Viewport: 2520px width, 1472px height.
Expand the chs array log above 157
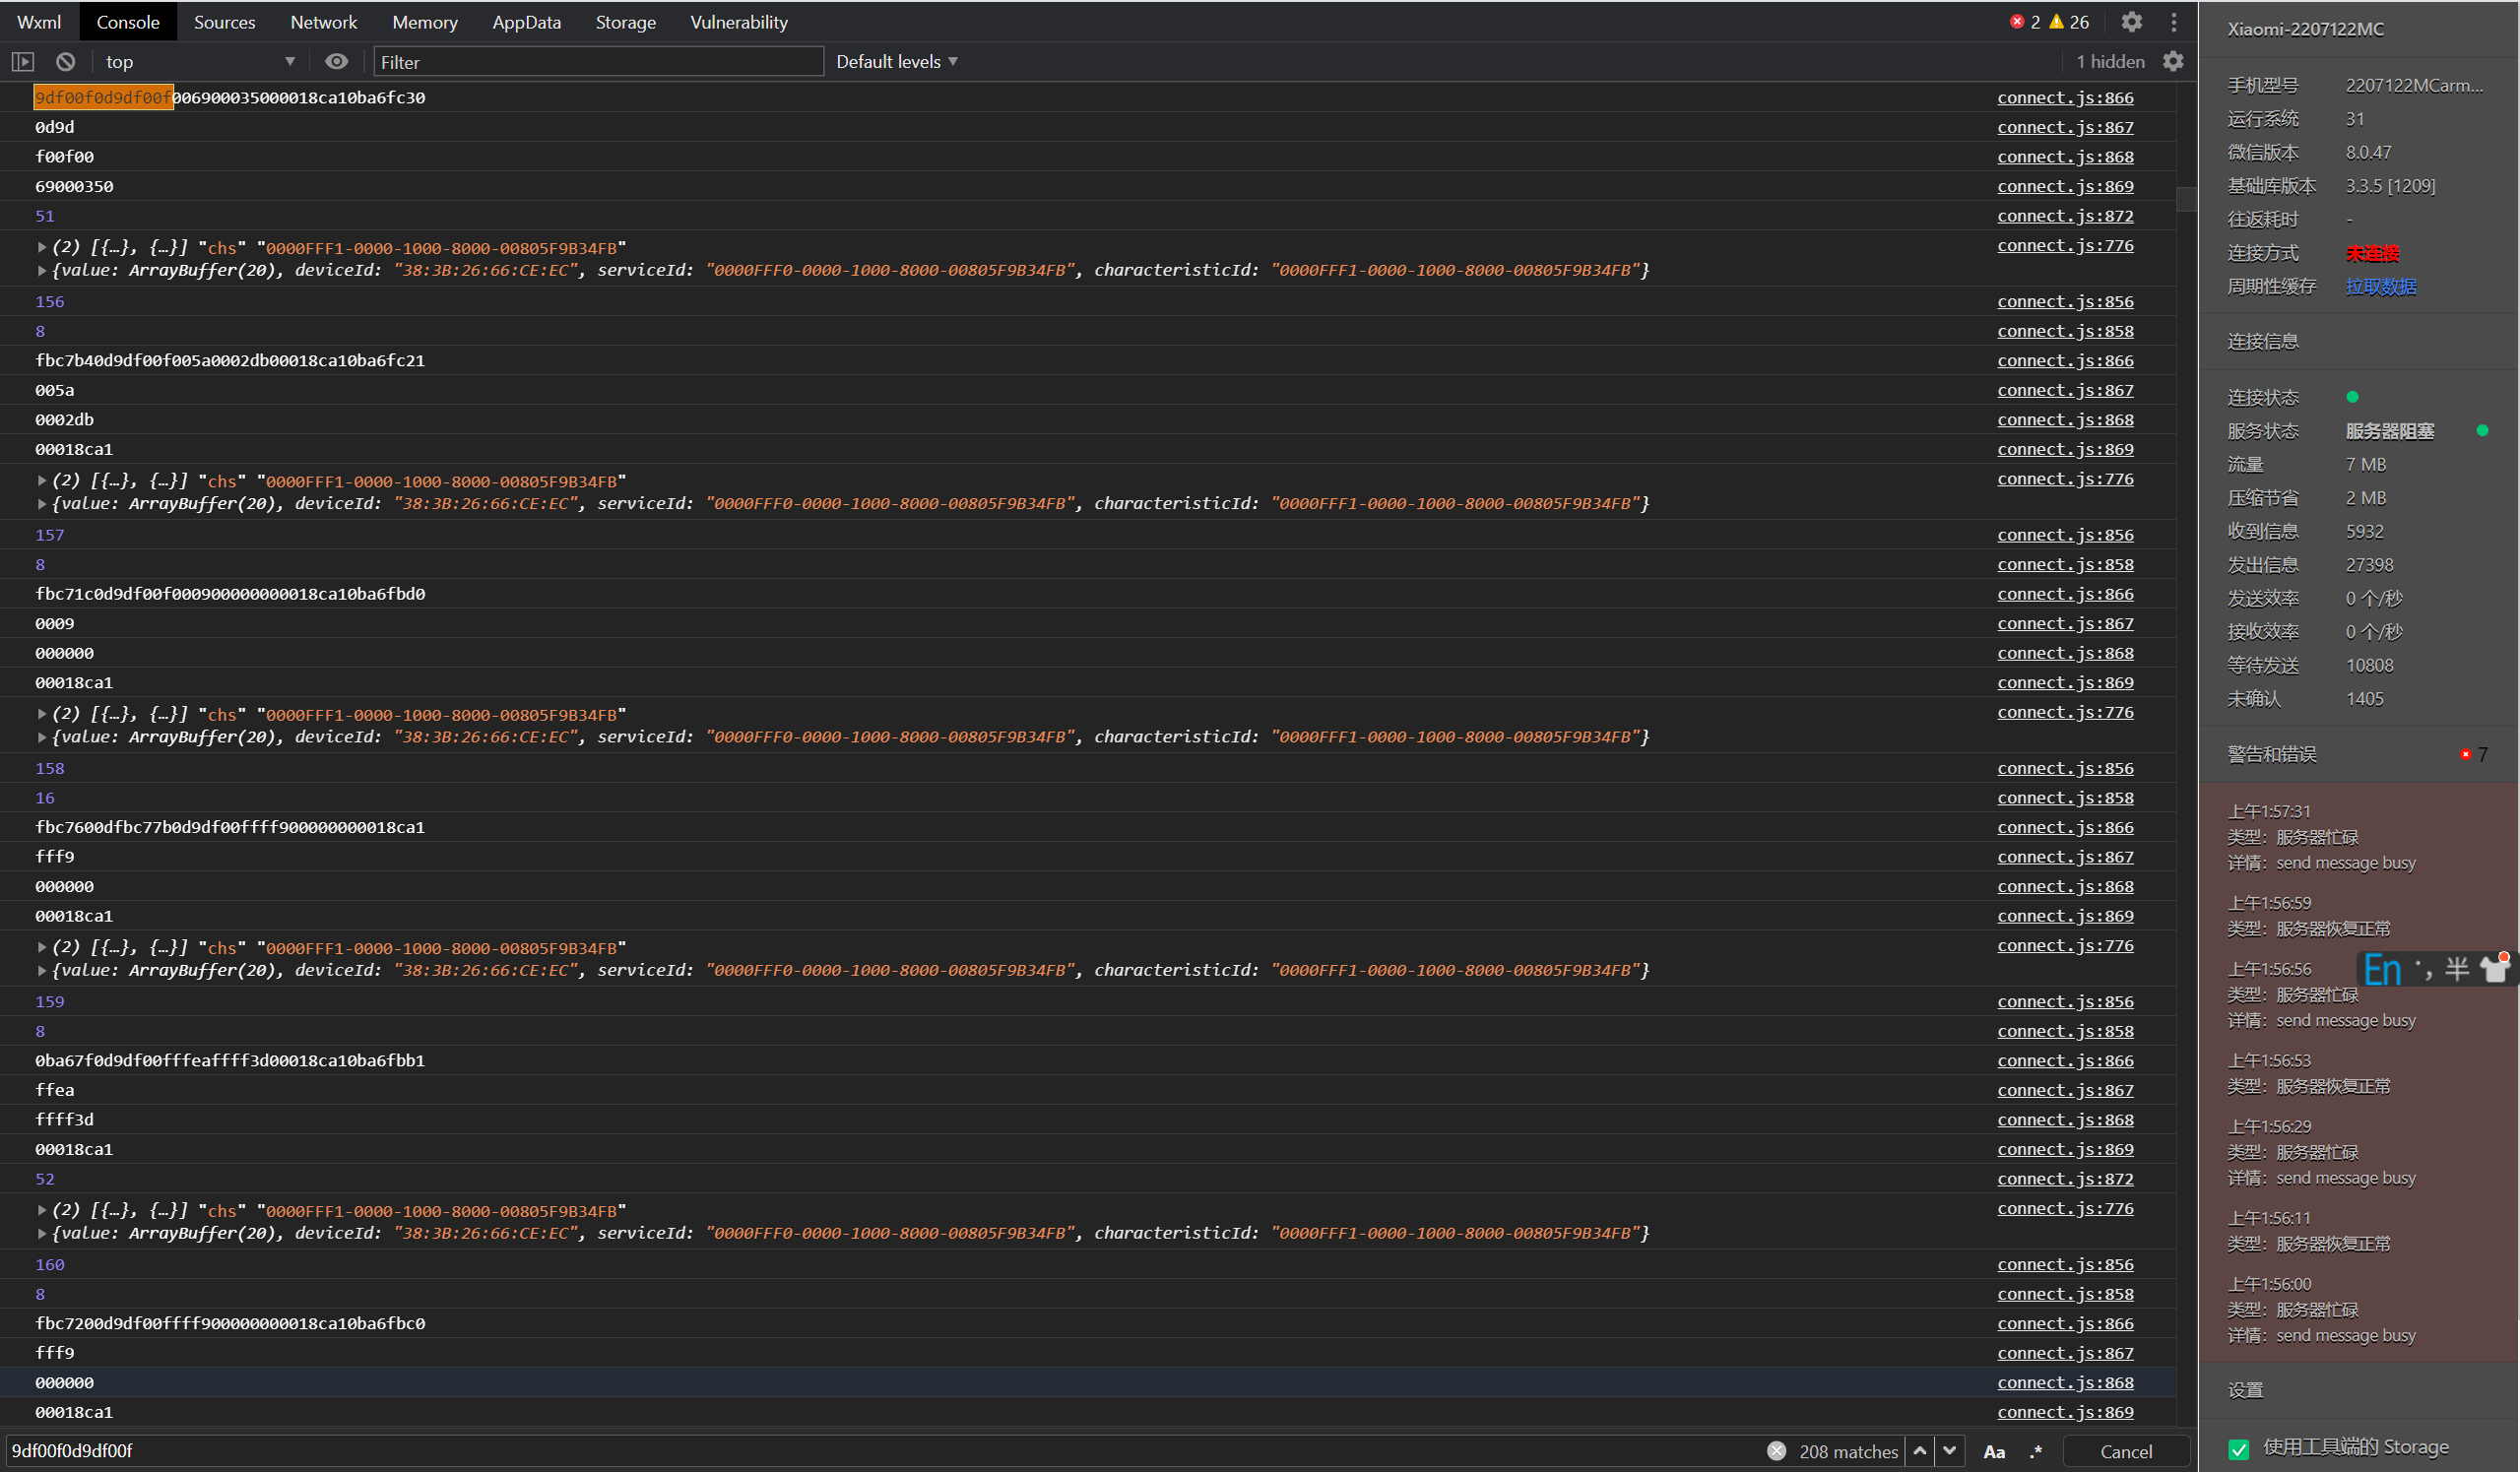click(42, 481)
